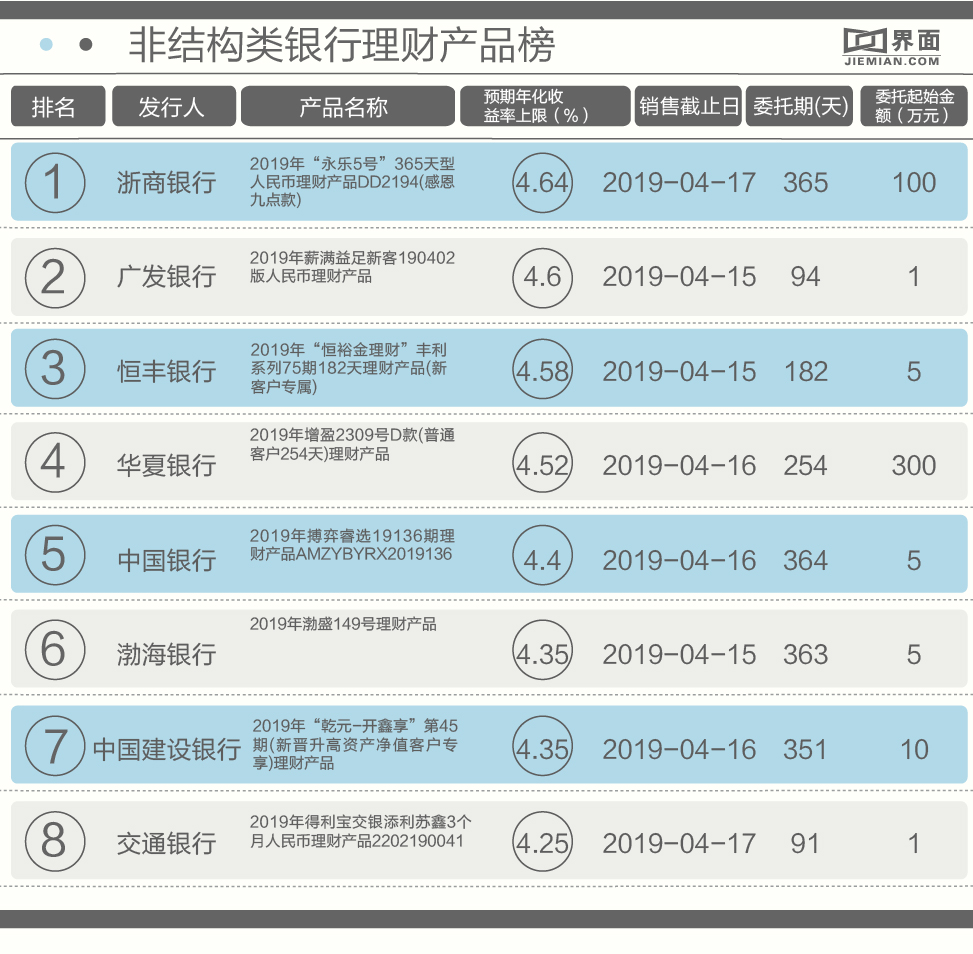Click the rank 4 circle badge
Screen dimensions: 973x954
tap(55, 462)
